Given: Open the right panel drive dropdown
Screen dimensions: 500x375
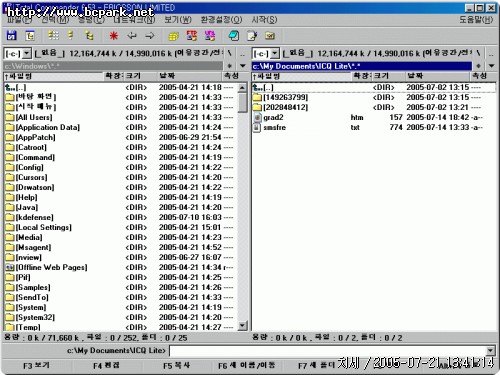Looking at the screenshot, I should point(274,53).
